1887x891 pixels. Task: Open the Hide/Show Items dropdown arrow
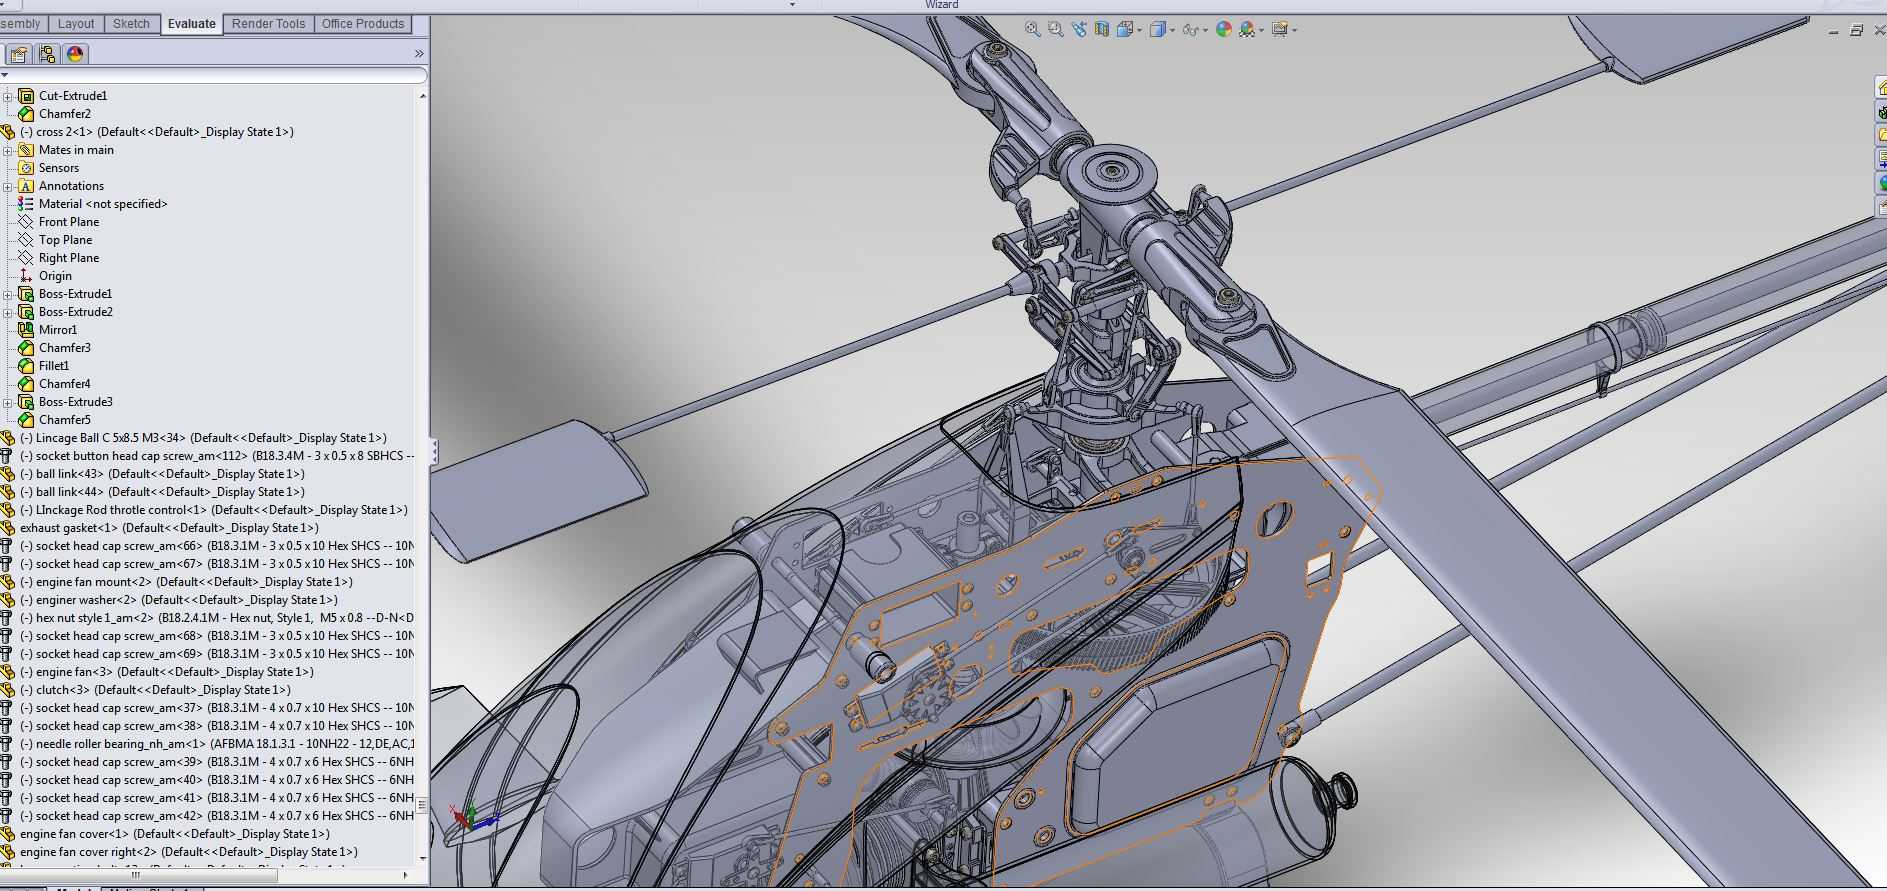(x=1205, y=30)
